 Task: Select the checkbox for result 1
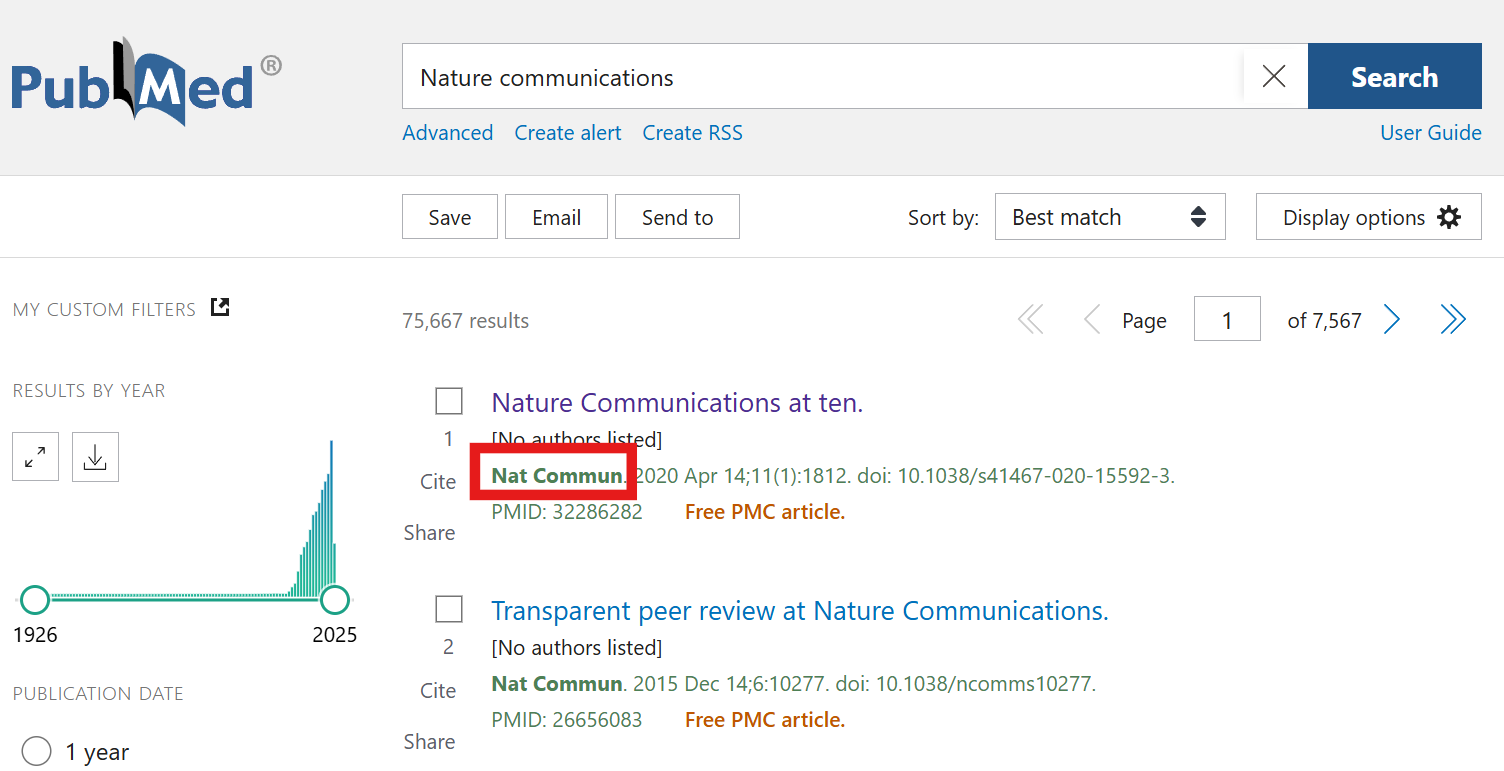click(449, 401)
